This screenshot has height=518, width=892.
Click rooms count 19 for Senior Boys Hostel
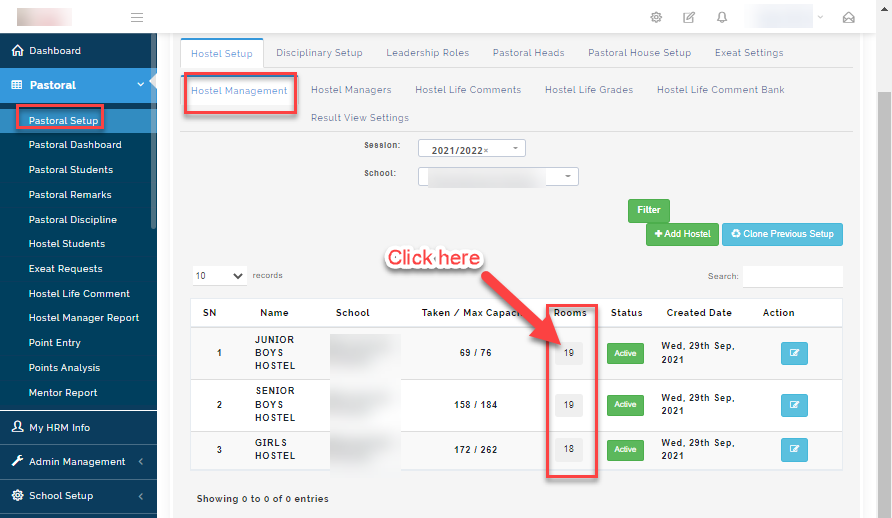(x=569, y=405)
